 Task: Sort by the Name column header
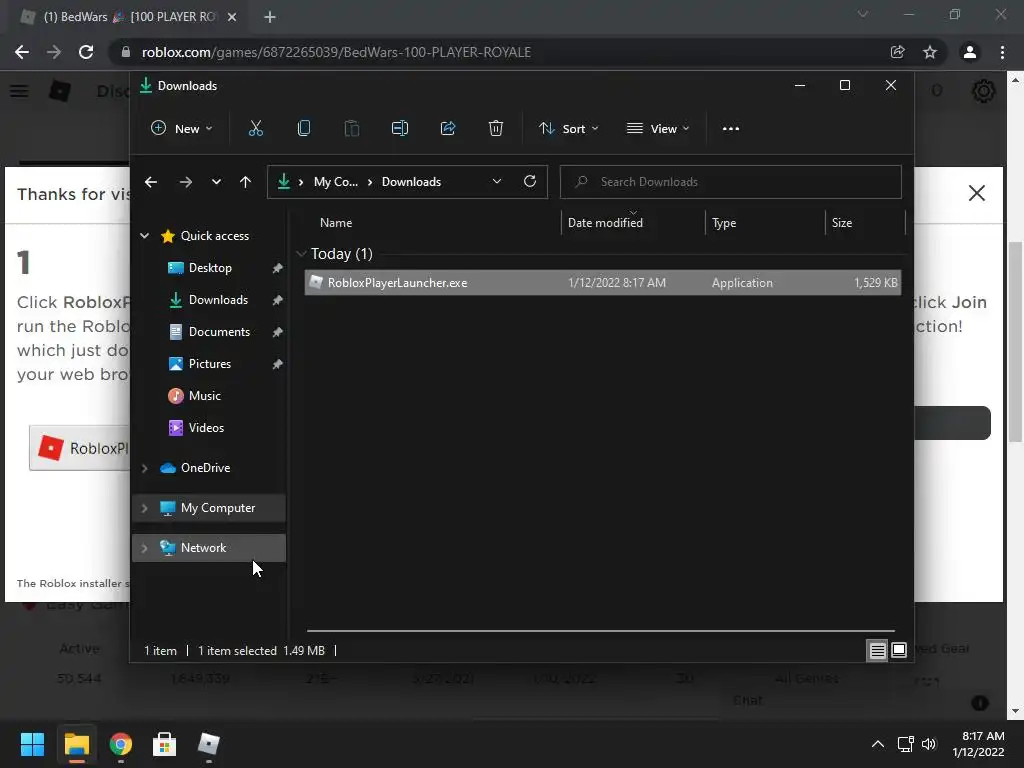(x=336, y=223)
